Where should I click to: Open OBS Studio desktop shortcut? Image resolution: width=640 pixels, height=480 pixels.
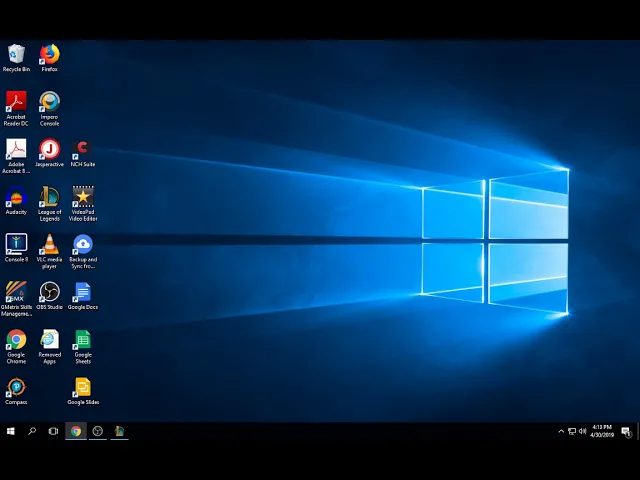tap(49, 296)
